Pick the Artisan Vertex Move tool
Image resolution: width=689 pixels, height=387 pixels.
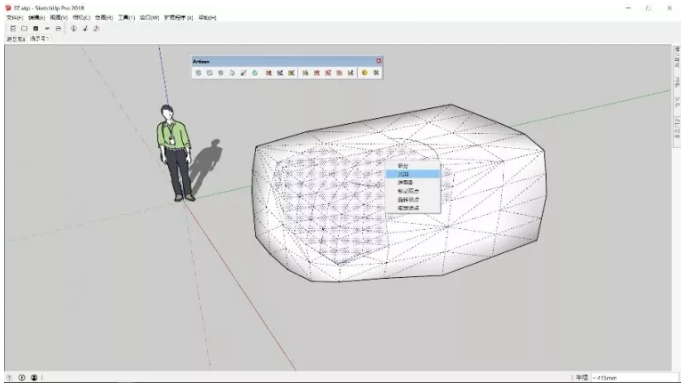[x=317, y=73]
